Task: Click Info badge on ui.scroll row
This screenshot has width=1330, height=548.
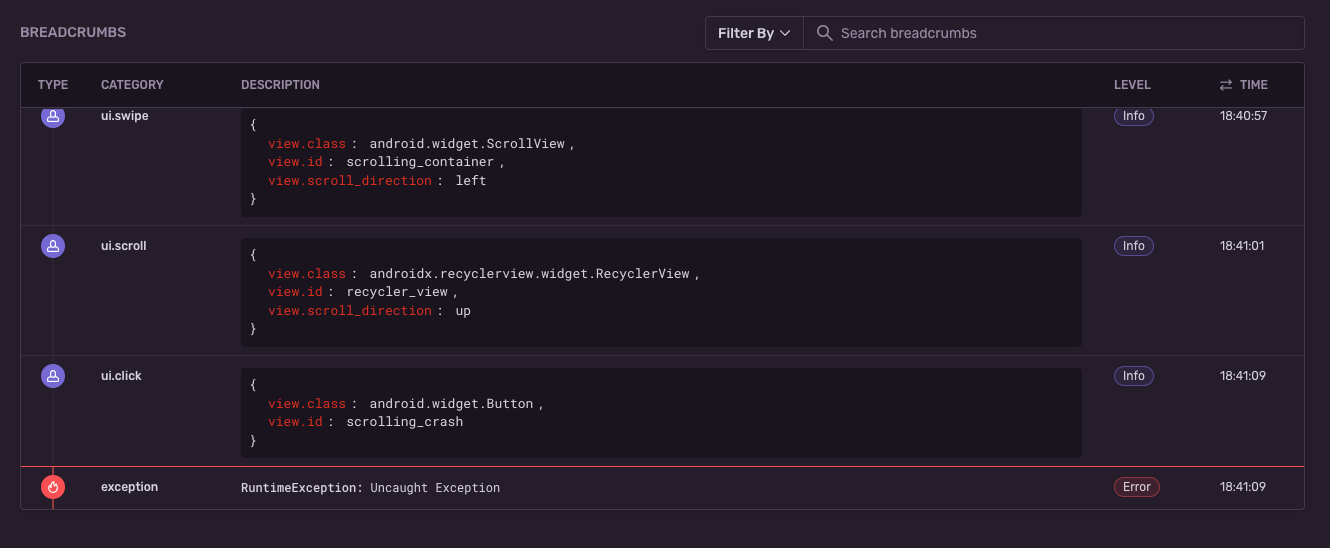Action: pos(1133,246)
